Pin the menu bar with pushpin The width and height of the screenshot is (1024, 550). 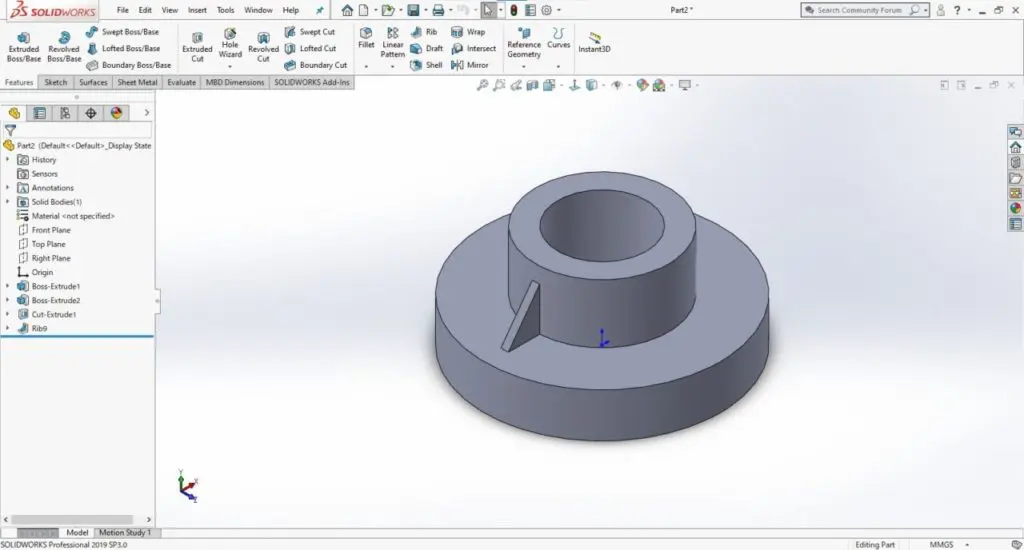pos(319,10)
